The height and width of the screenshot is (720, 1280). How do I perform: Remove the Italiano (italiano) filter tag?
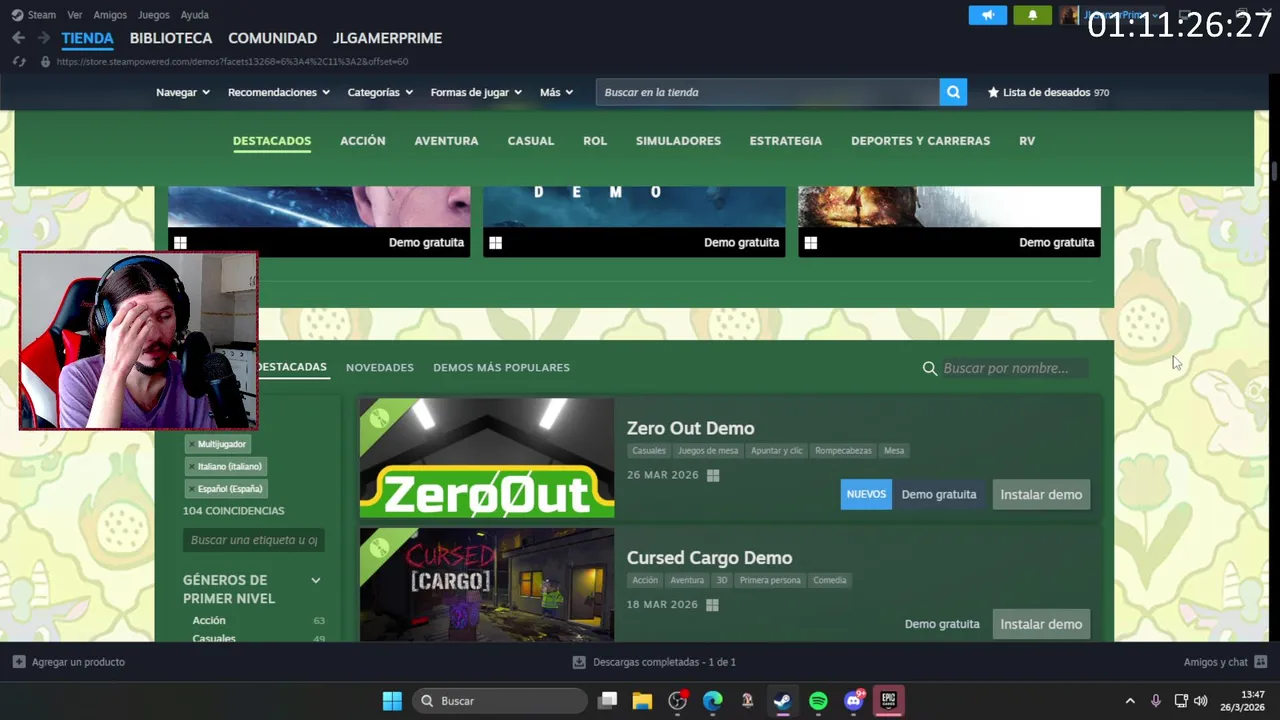tap(191, 467)
